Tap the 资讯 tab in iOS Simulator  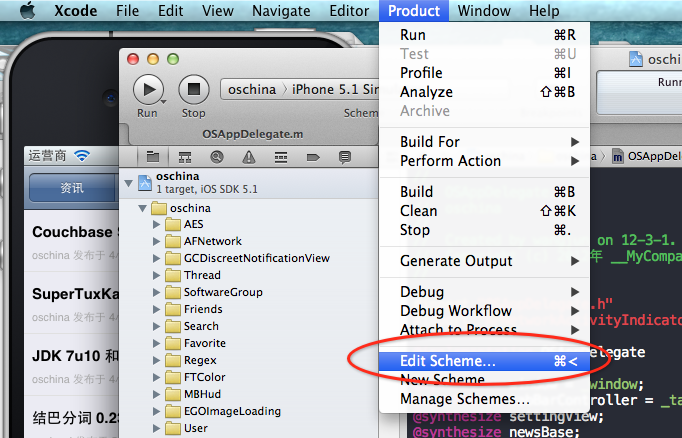coord(72,188)
